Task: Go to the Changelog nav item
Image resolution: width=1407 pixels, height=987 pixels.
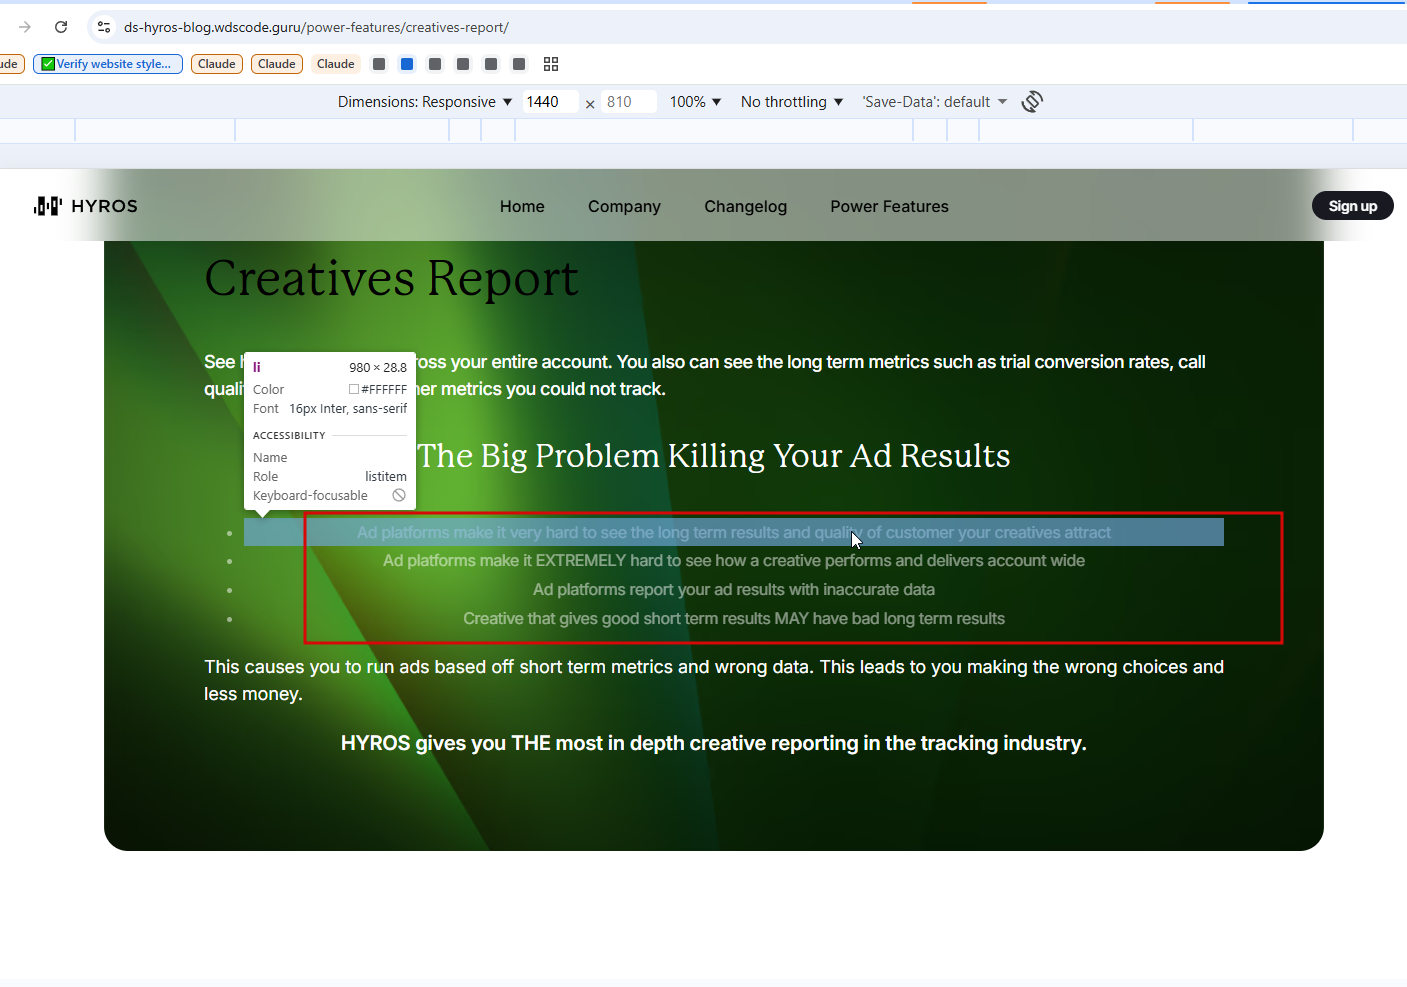Action: coord(745,206)
